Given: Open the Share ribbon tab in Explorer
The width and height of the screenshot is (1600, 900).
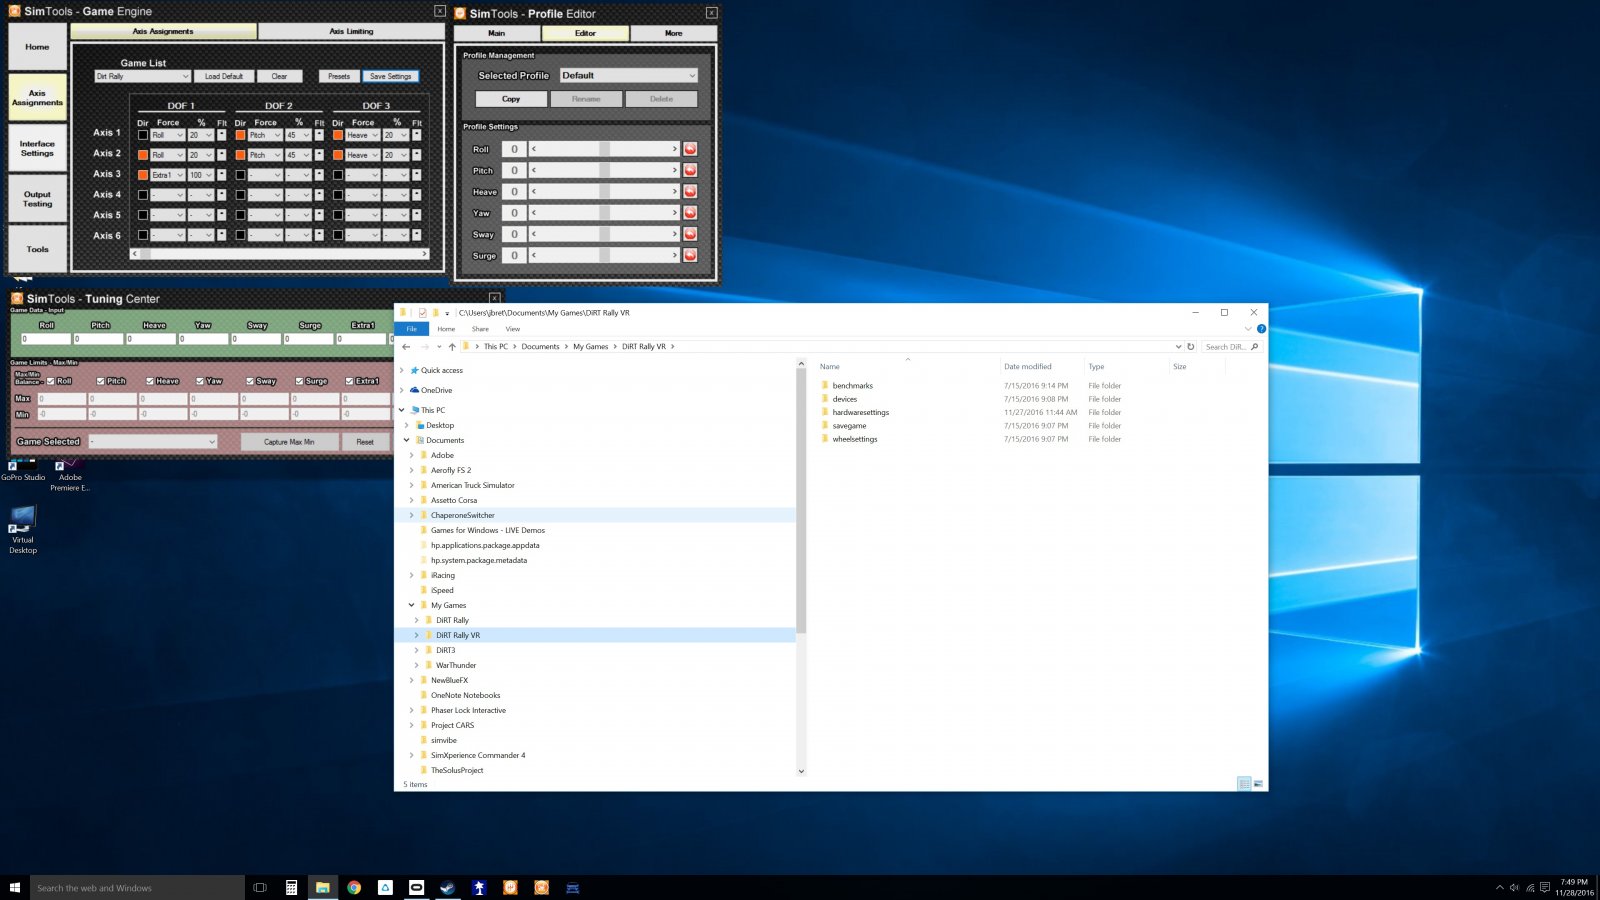Looking at the screenshot, I should point(480,328).
